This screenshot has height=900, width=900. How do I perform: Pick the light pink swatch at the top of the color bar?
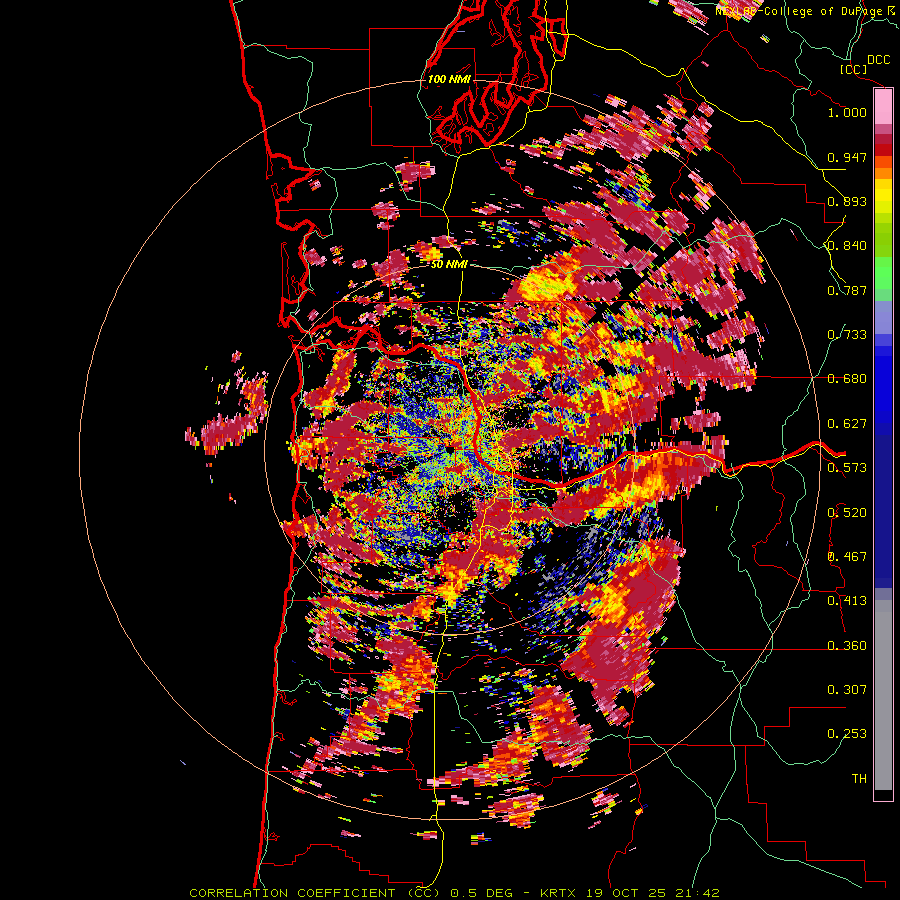883,107
